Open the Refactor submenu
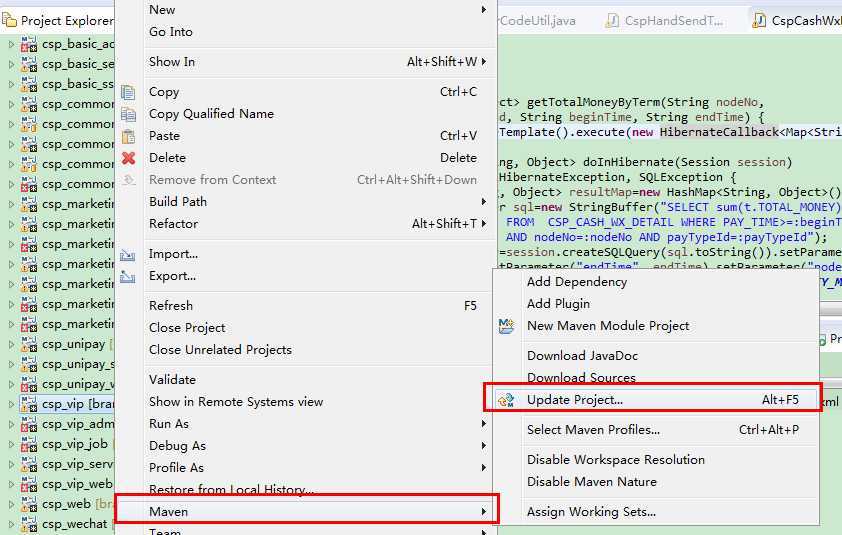 point(304,223)
